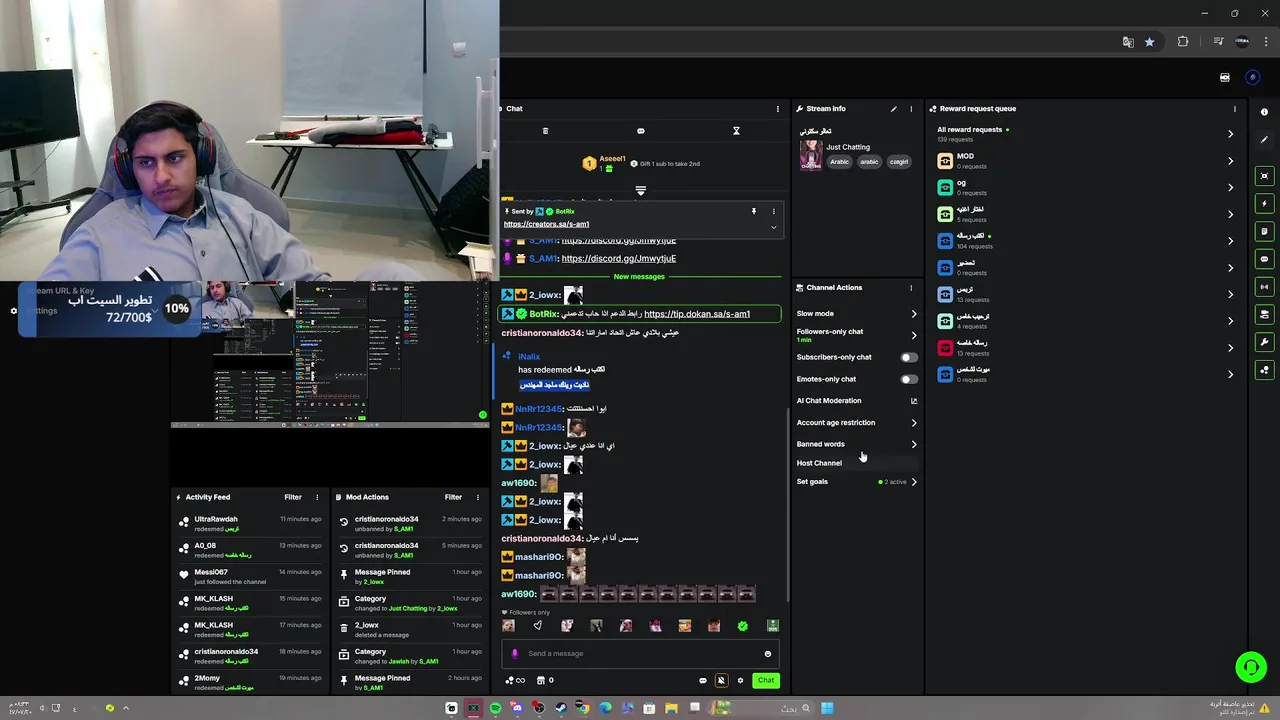Bookmark page with browser star icon

click(x=1149, y=42)
